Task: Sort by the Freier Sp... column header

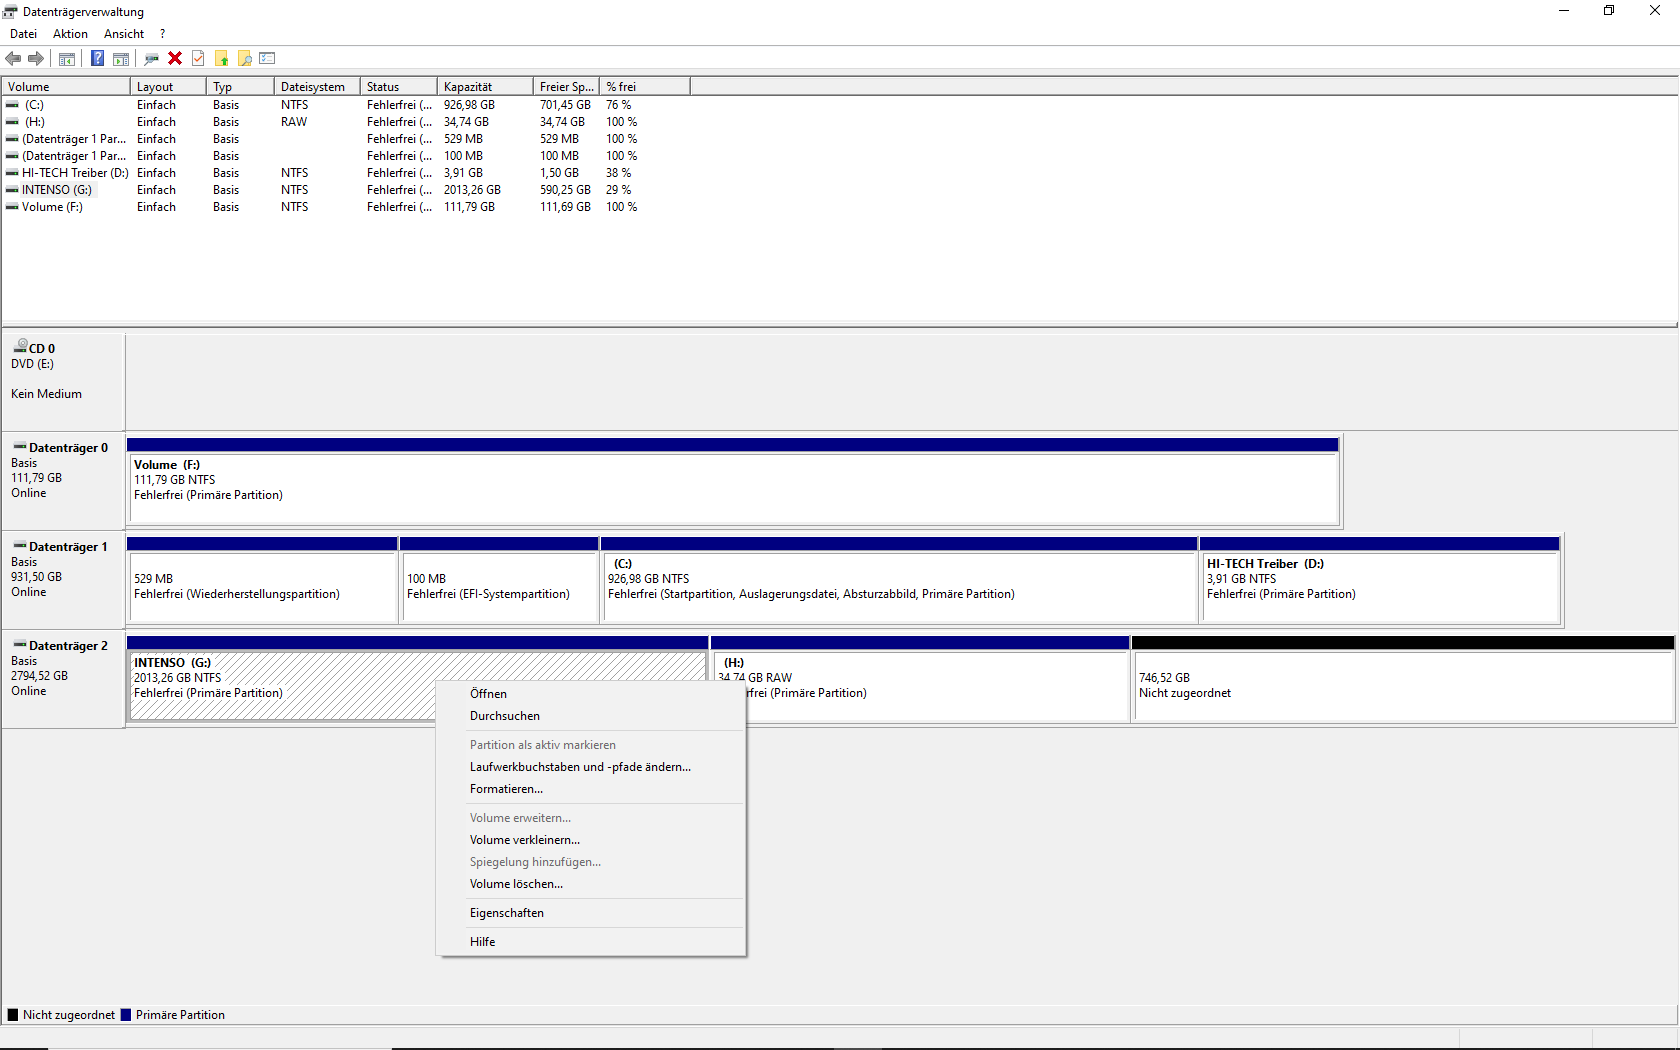Action: coord(566,87)
